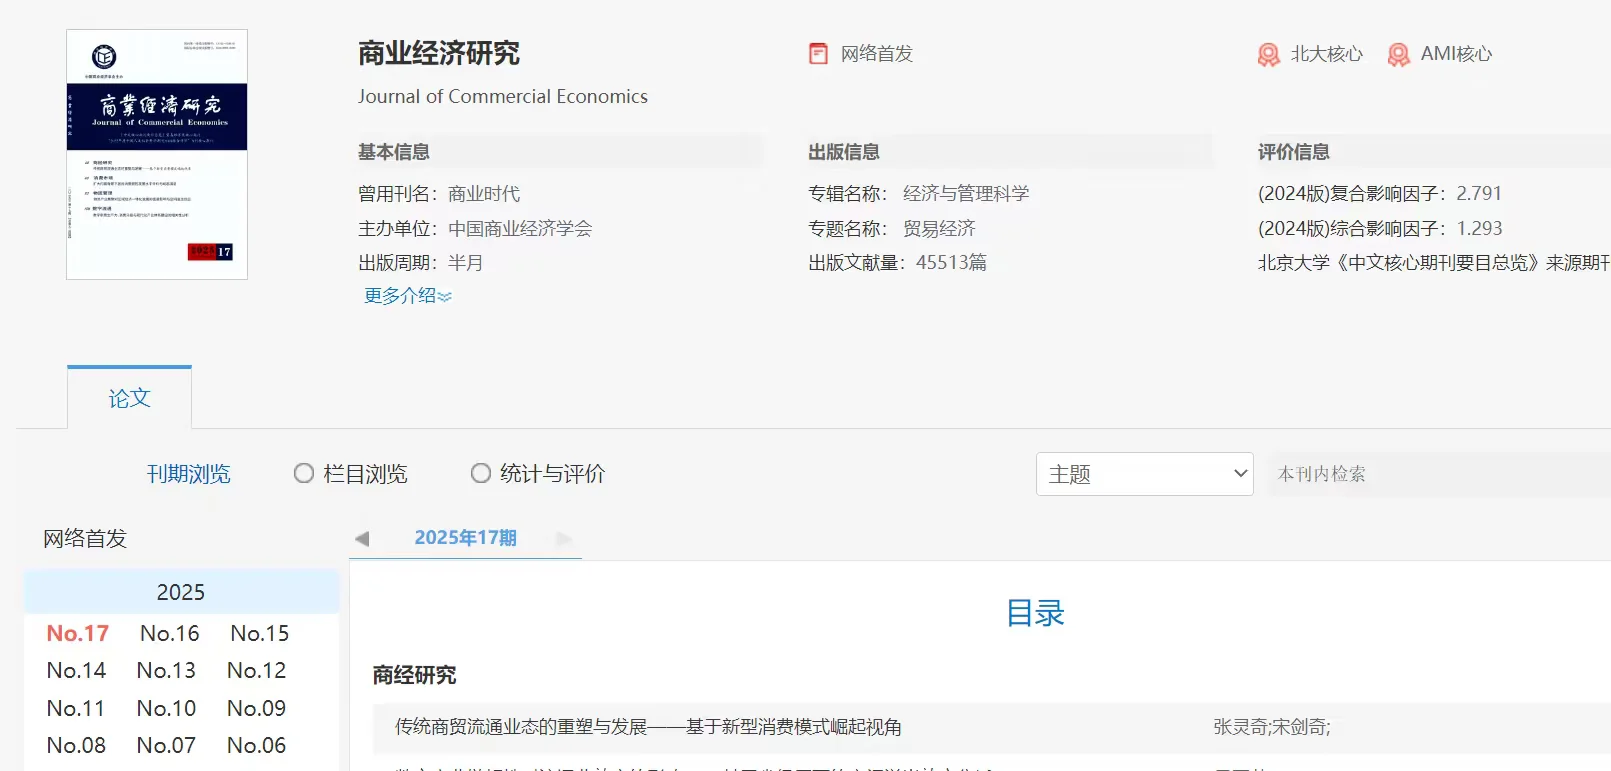1611x771 pixels.
Task: Click authors 张灵奇;宋剑奇
Action: tap(1272, 727)
